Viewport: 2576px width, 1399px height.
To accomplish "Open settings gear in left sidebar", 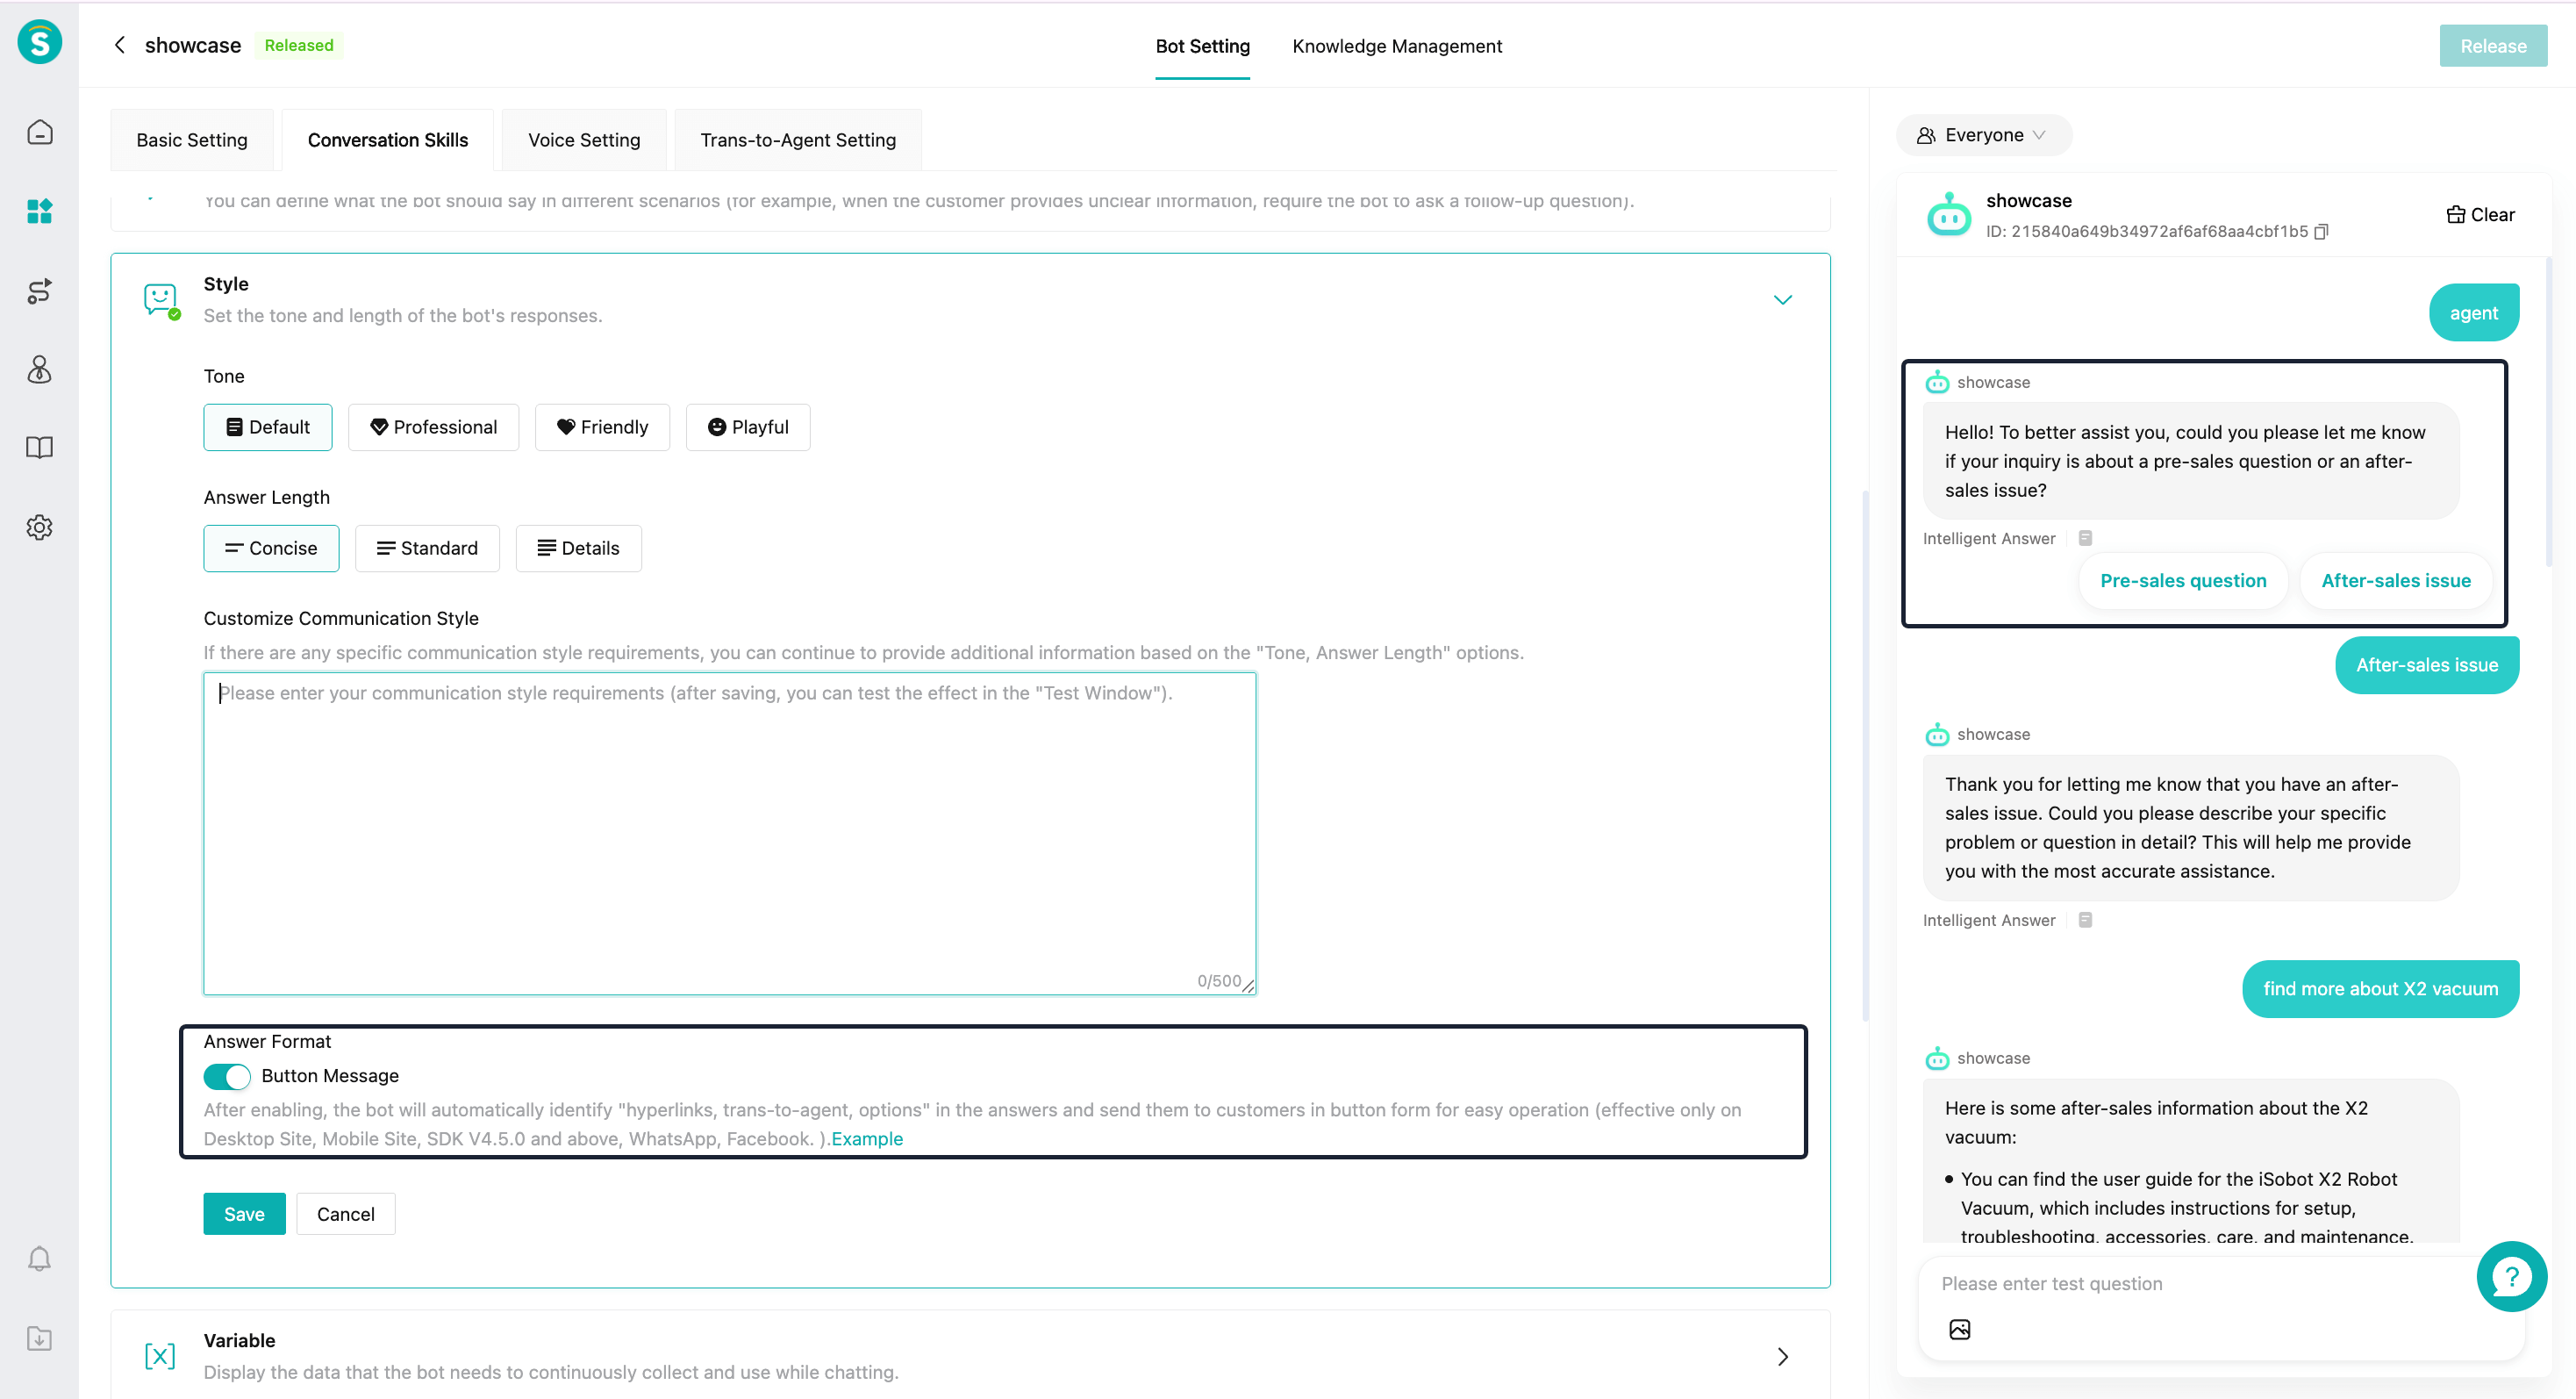I will (39, 527).
